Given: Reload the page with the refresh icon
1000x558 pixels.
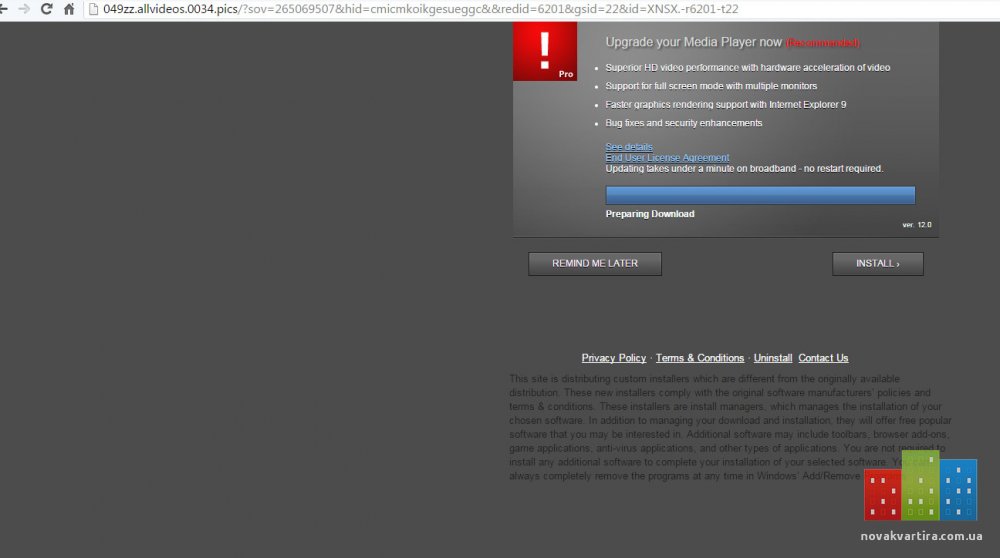Looking at the screenshot, I should [46, 9].
